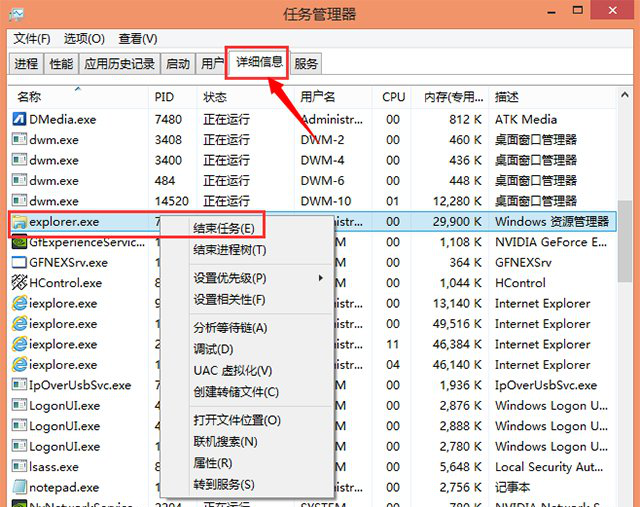Switch to the 用户 tab
640x507 pixels.
(x=212, y=64)
